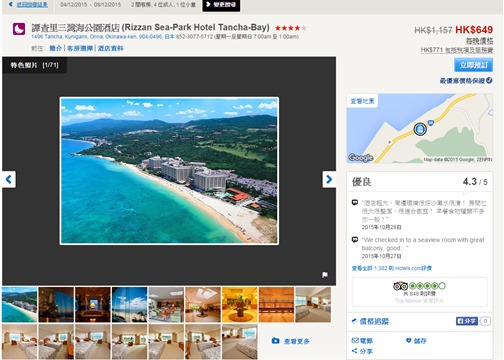
Task: Select the night exterior blue-lit thumbnail
Action: [x=56, y=305]
